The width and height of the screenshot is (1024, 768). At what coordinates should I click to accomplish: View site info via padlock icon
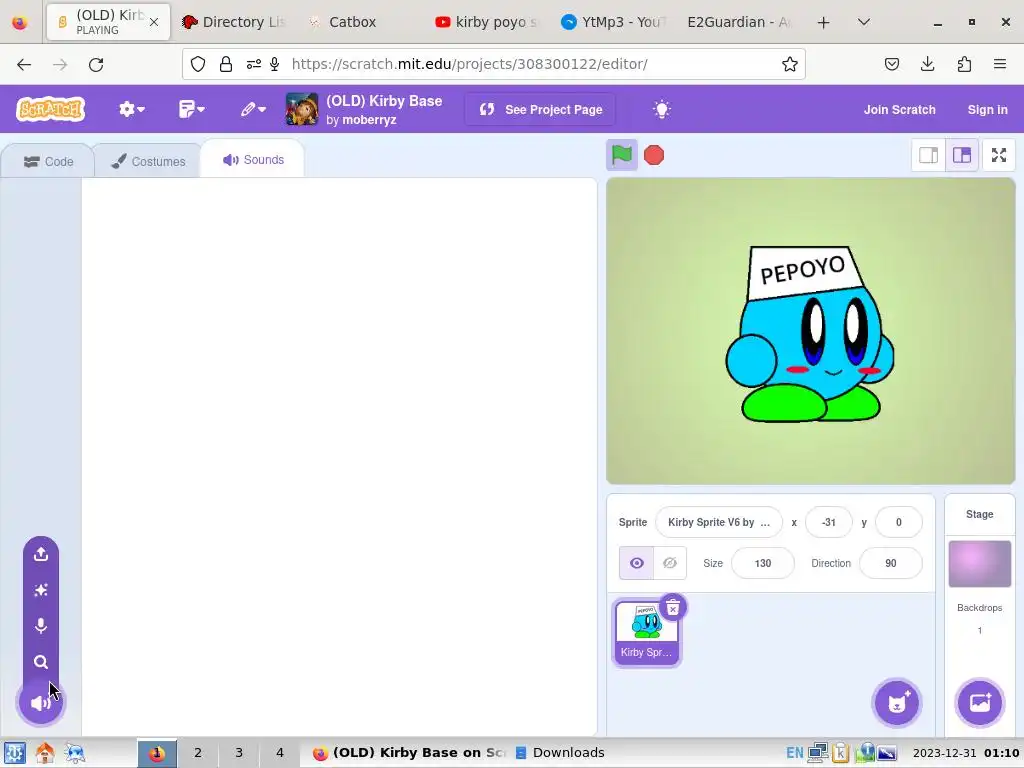tap(226, 64)
